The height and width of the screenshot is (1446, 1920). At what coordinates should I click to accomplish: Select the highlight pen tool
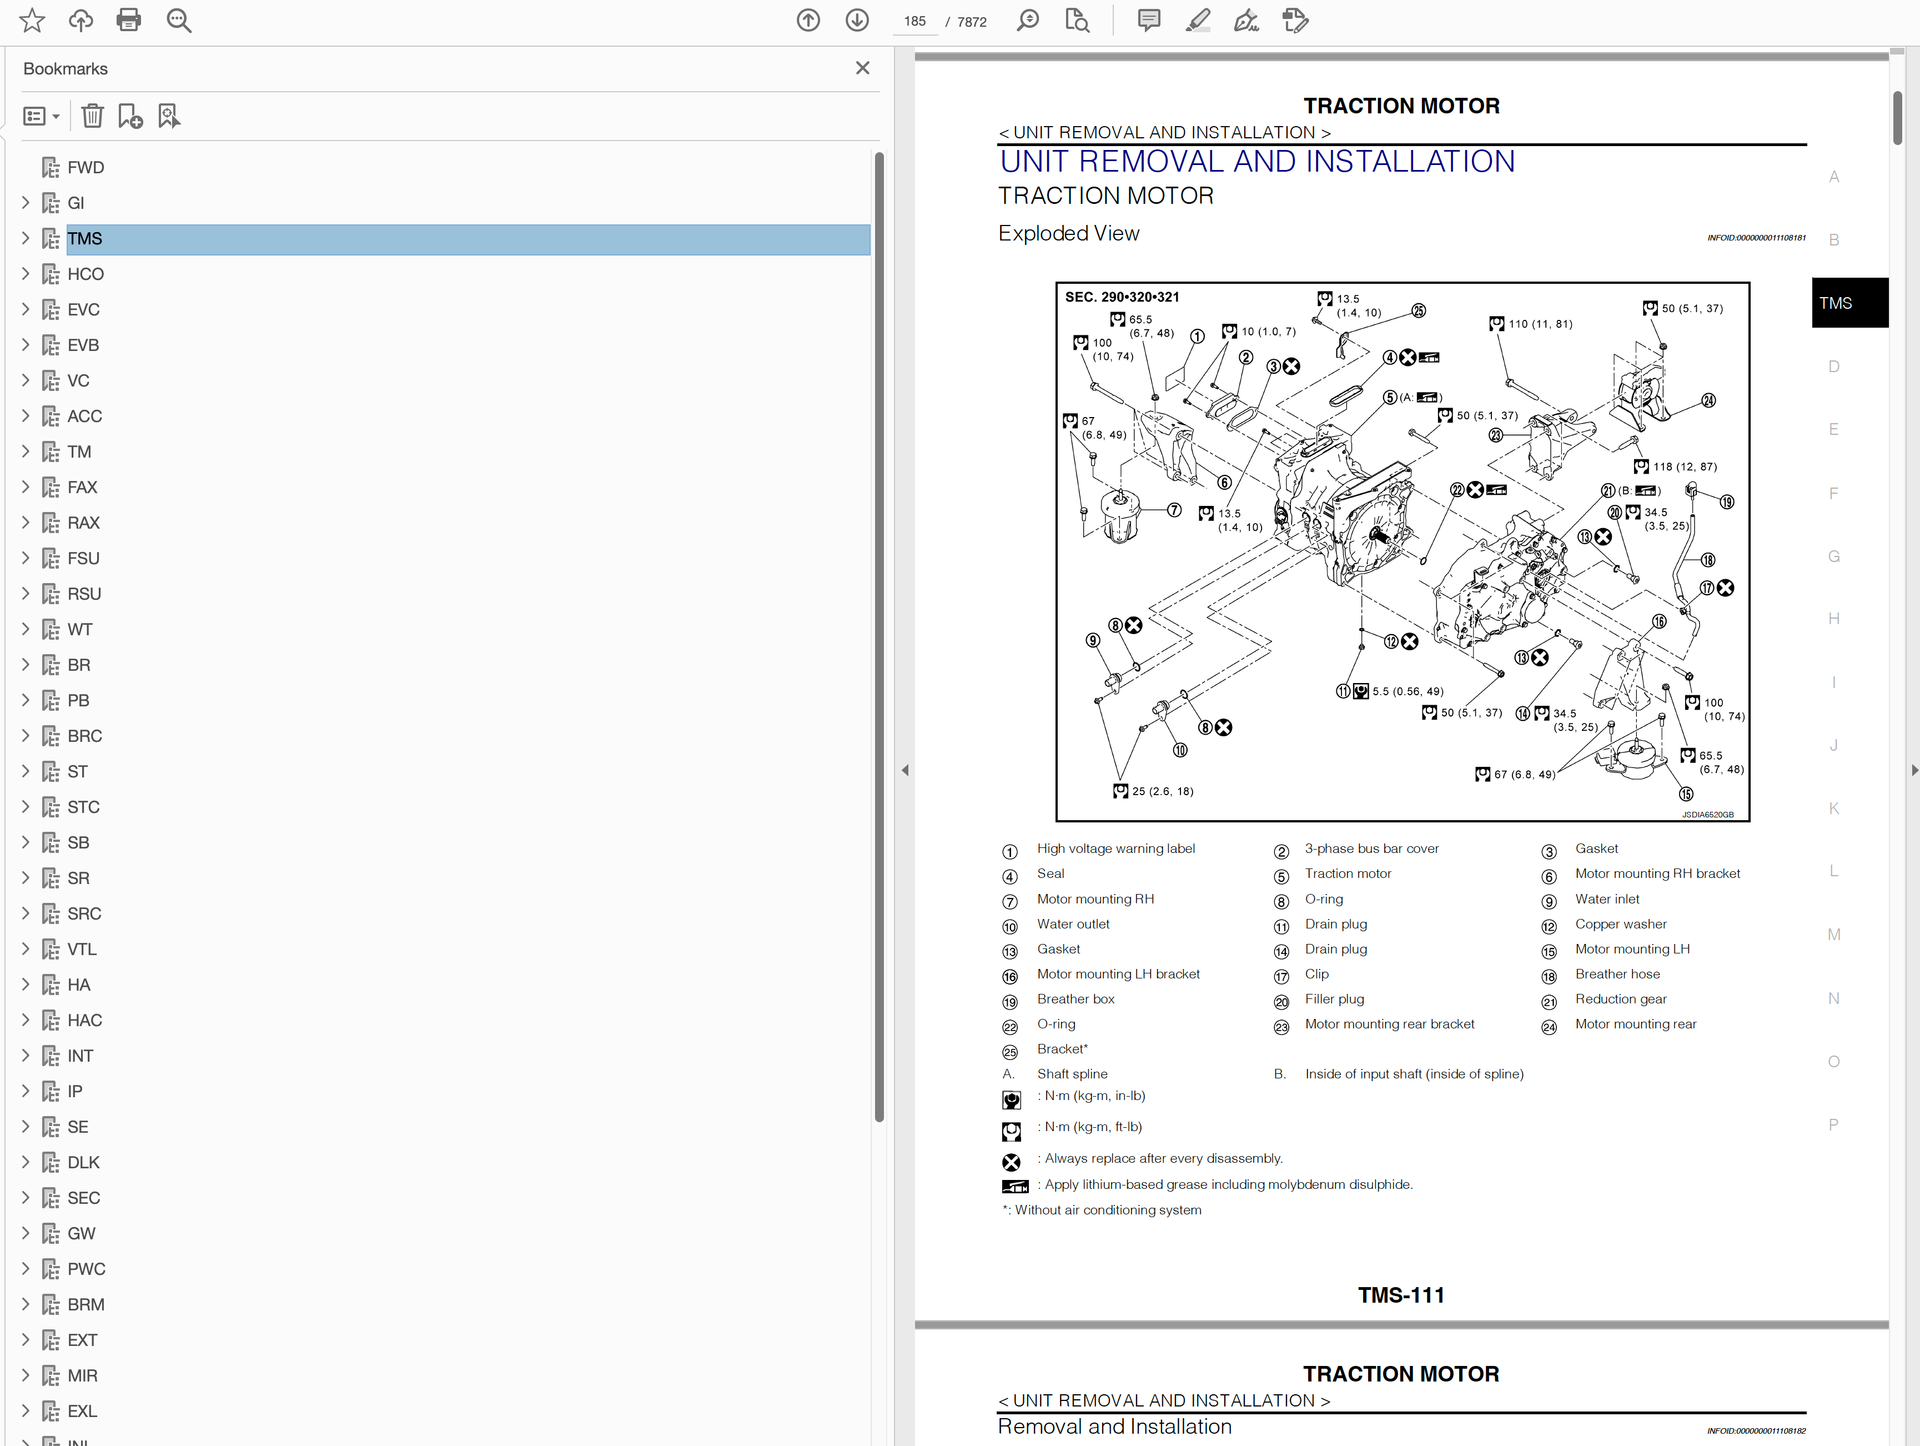coord(1198,20)
